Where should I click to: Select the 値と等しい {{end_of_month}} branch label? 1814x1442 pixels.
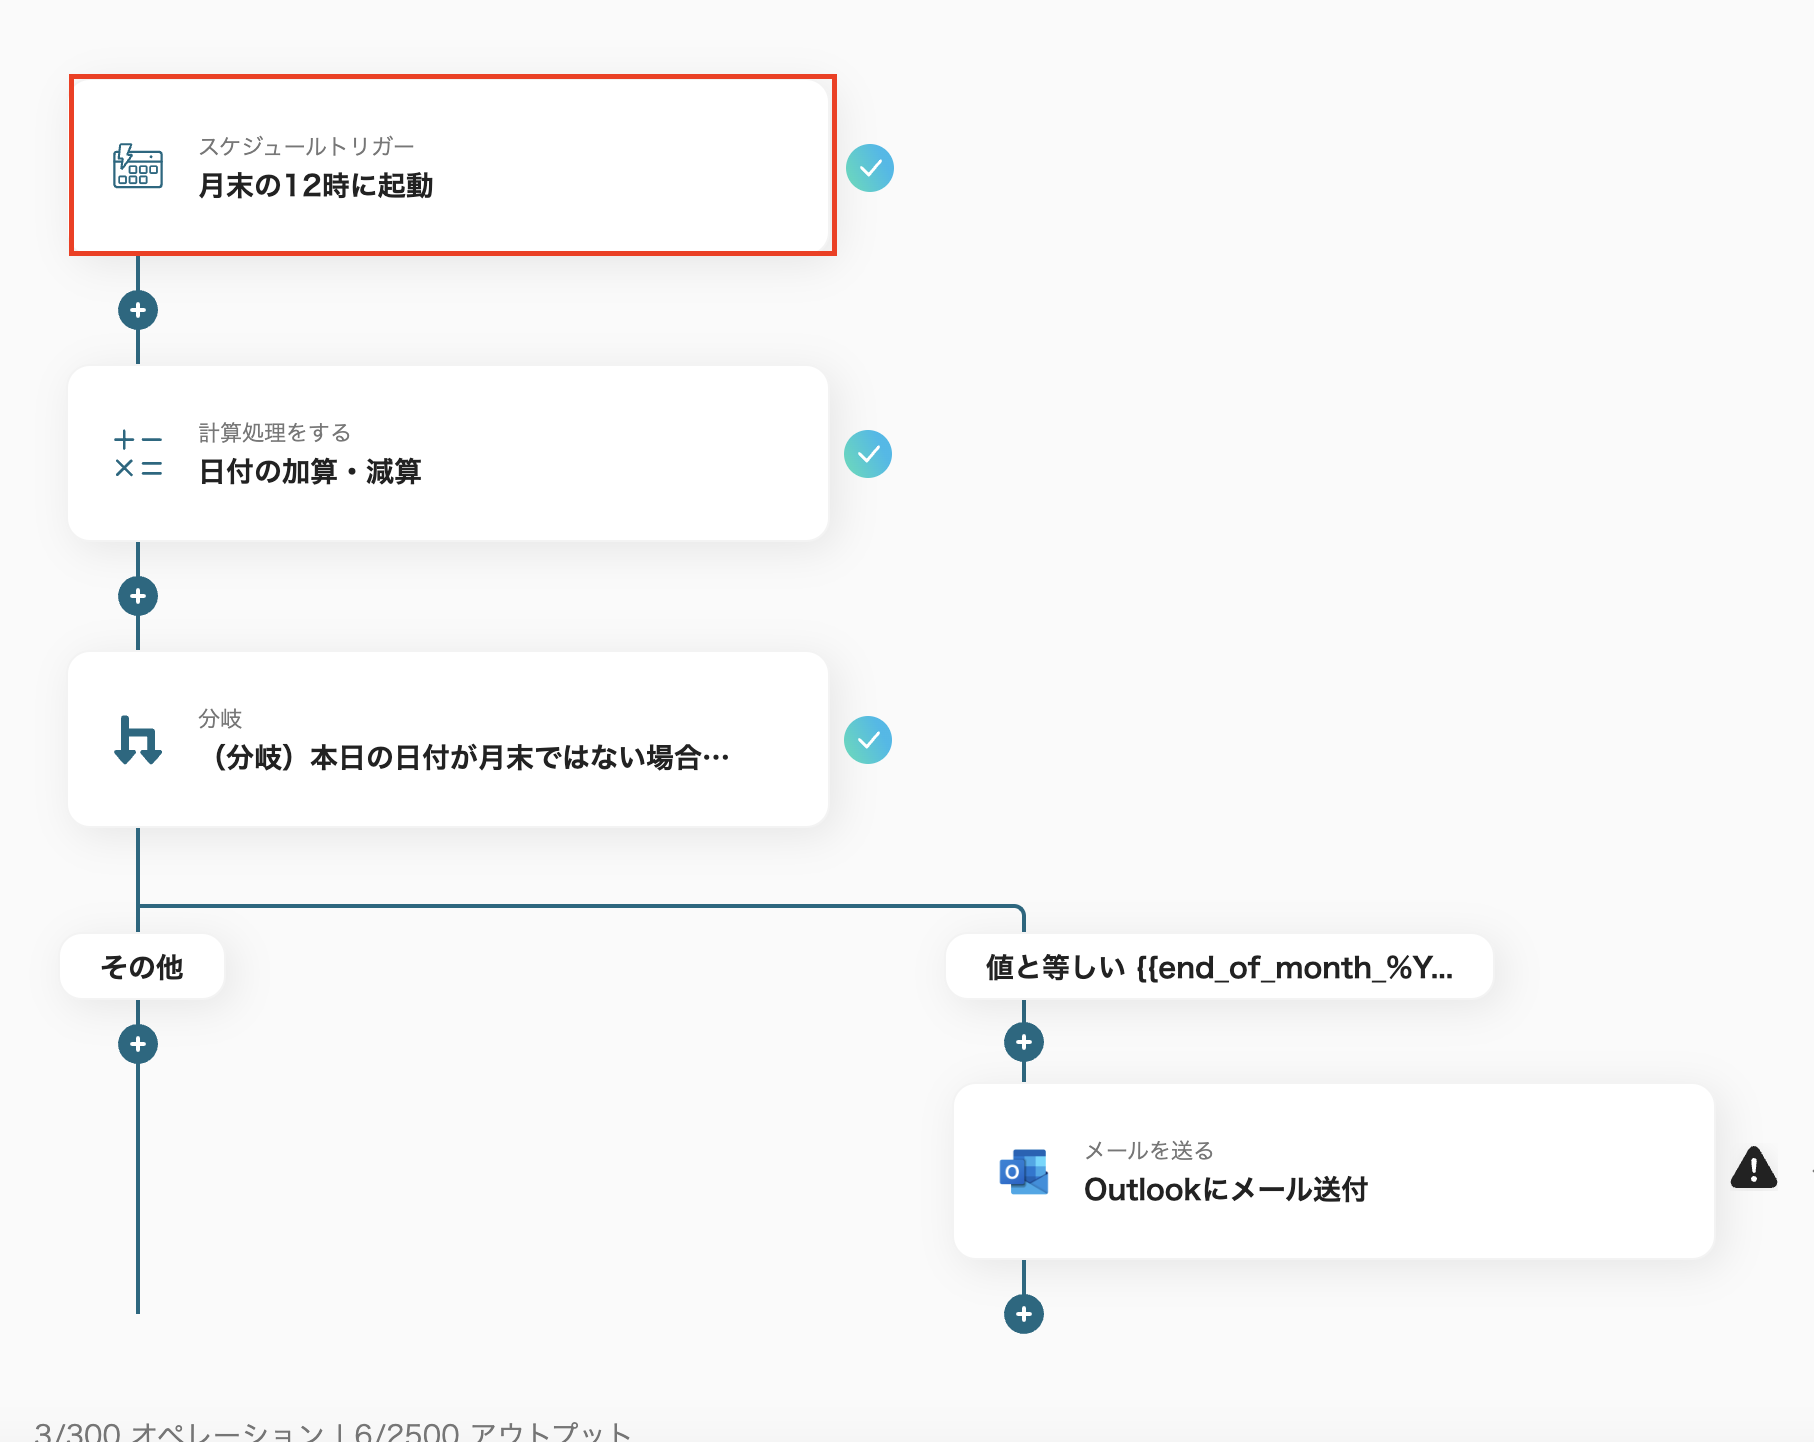[x=1218, y=965]
